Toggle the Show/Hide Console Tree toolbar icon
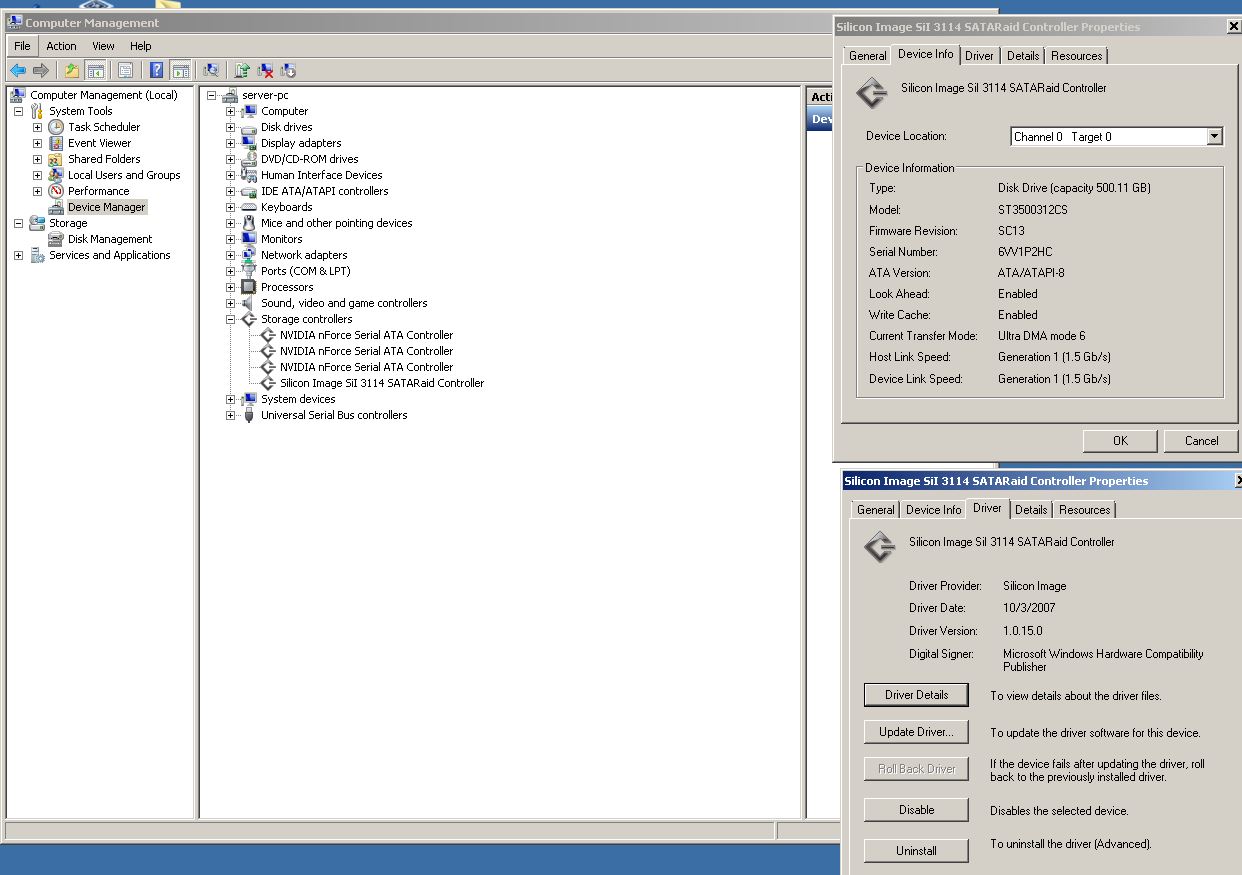1242x875 pixels. [x=96, y=70]
